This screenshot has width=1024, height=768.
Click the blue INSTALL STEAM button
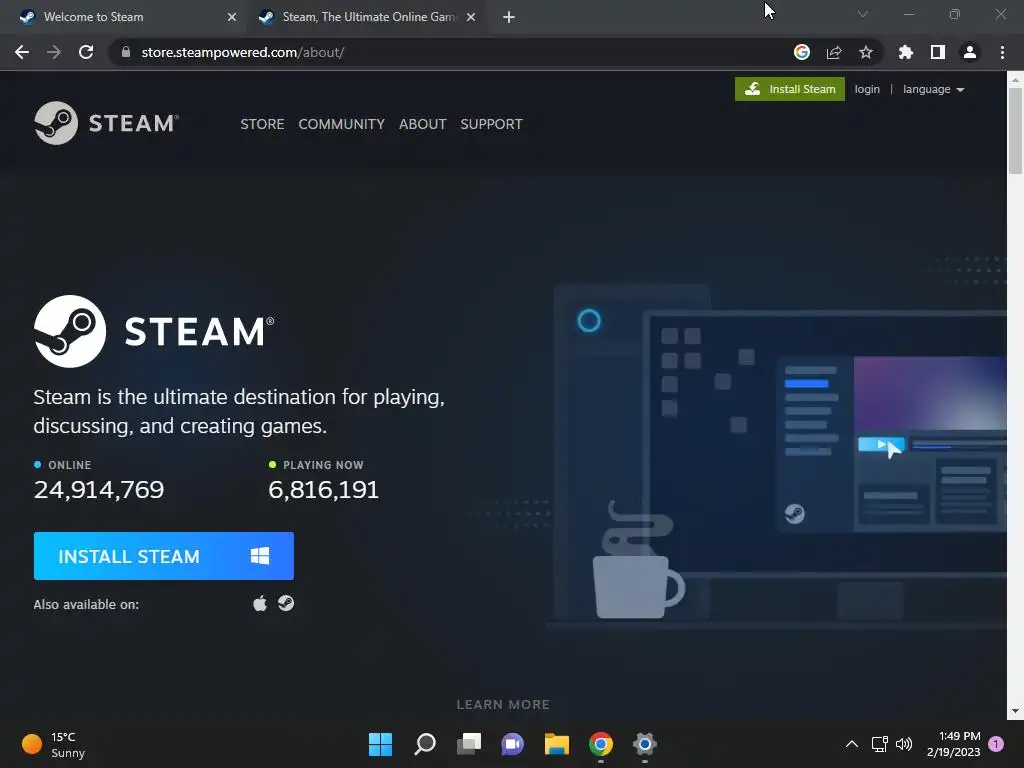163,556
